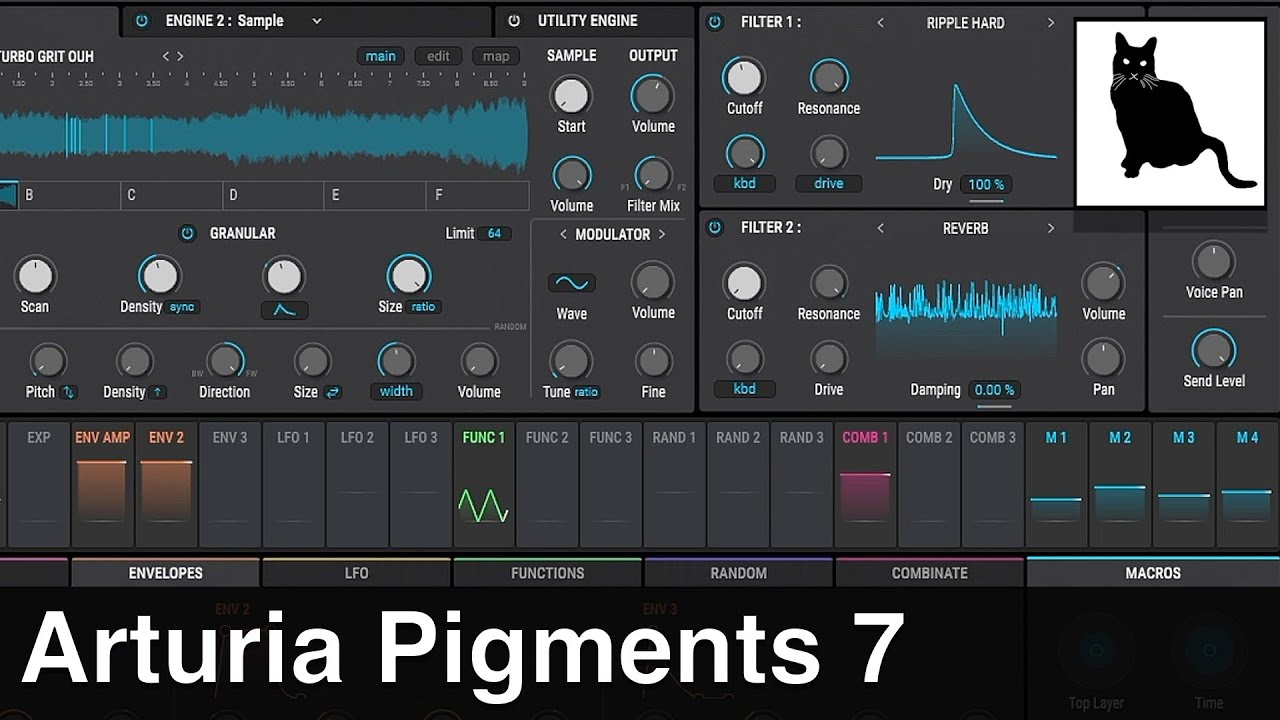This screenshot has height=720, width=1280.
Task: Toggle the Utility Engine power button
Action: [514, 21]
